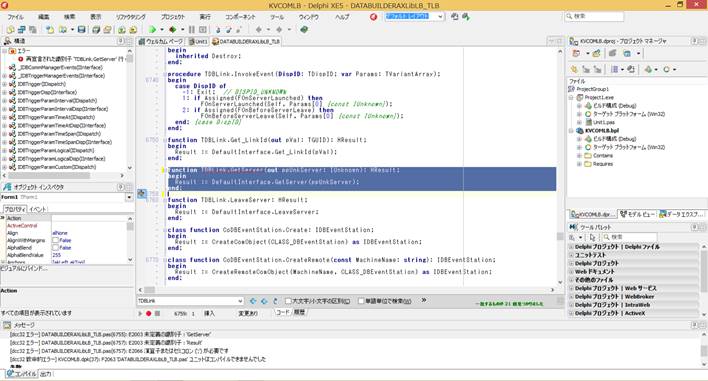Screen dimensions: 708x381
Task: Click the desktop save icon beside layout dropdown
Action: pos(455,17)
